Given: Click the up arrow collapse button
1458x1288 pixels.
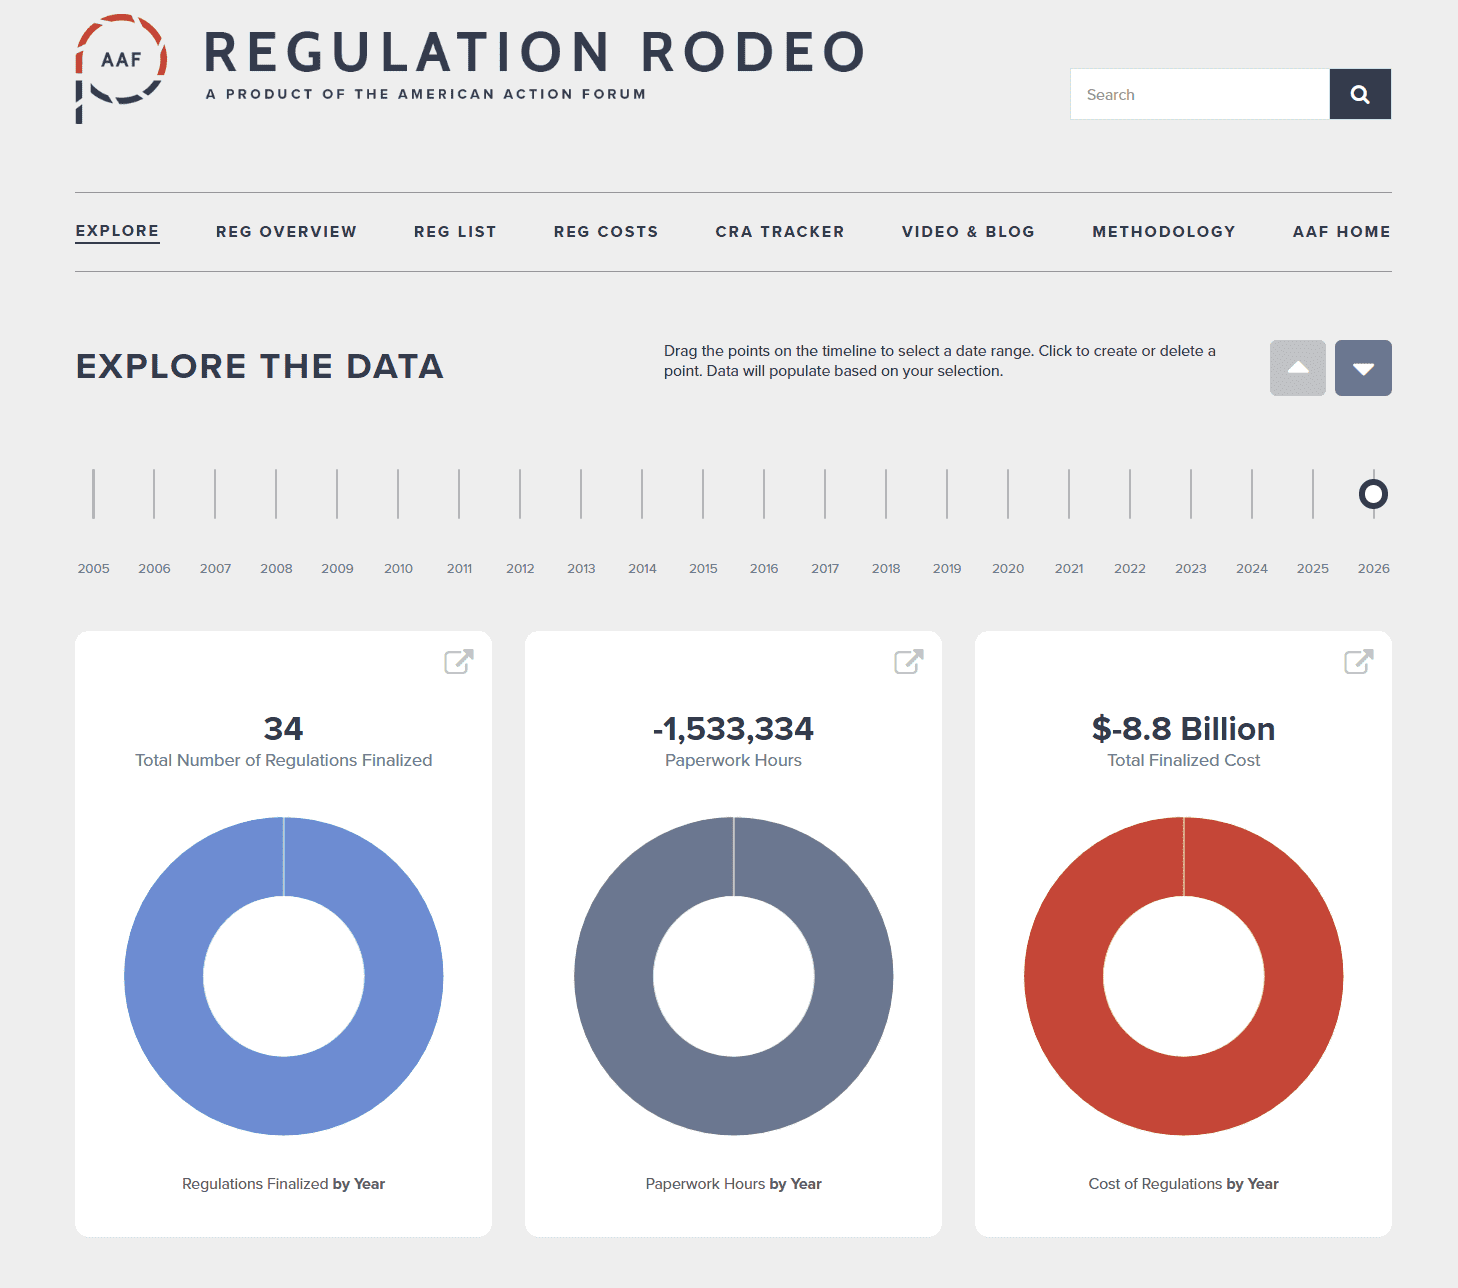Looking at the screenshot, I should pyautogui.click(x=1297, y=368).
